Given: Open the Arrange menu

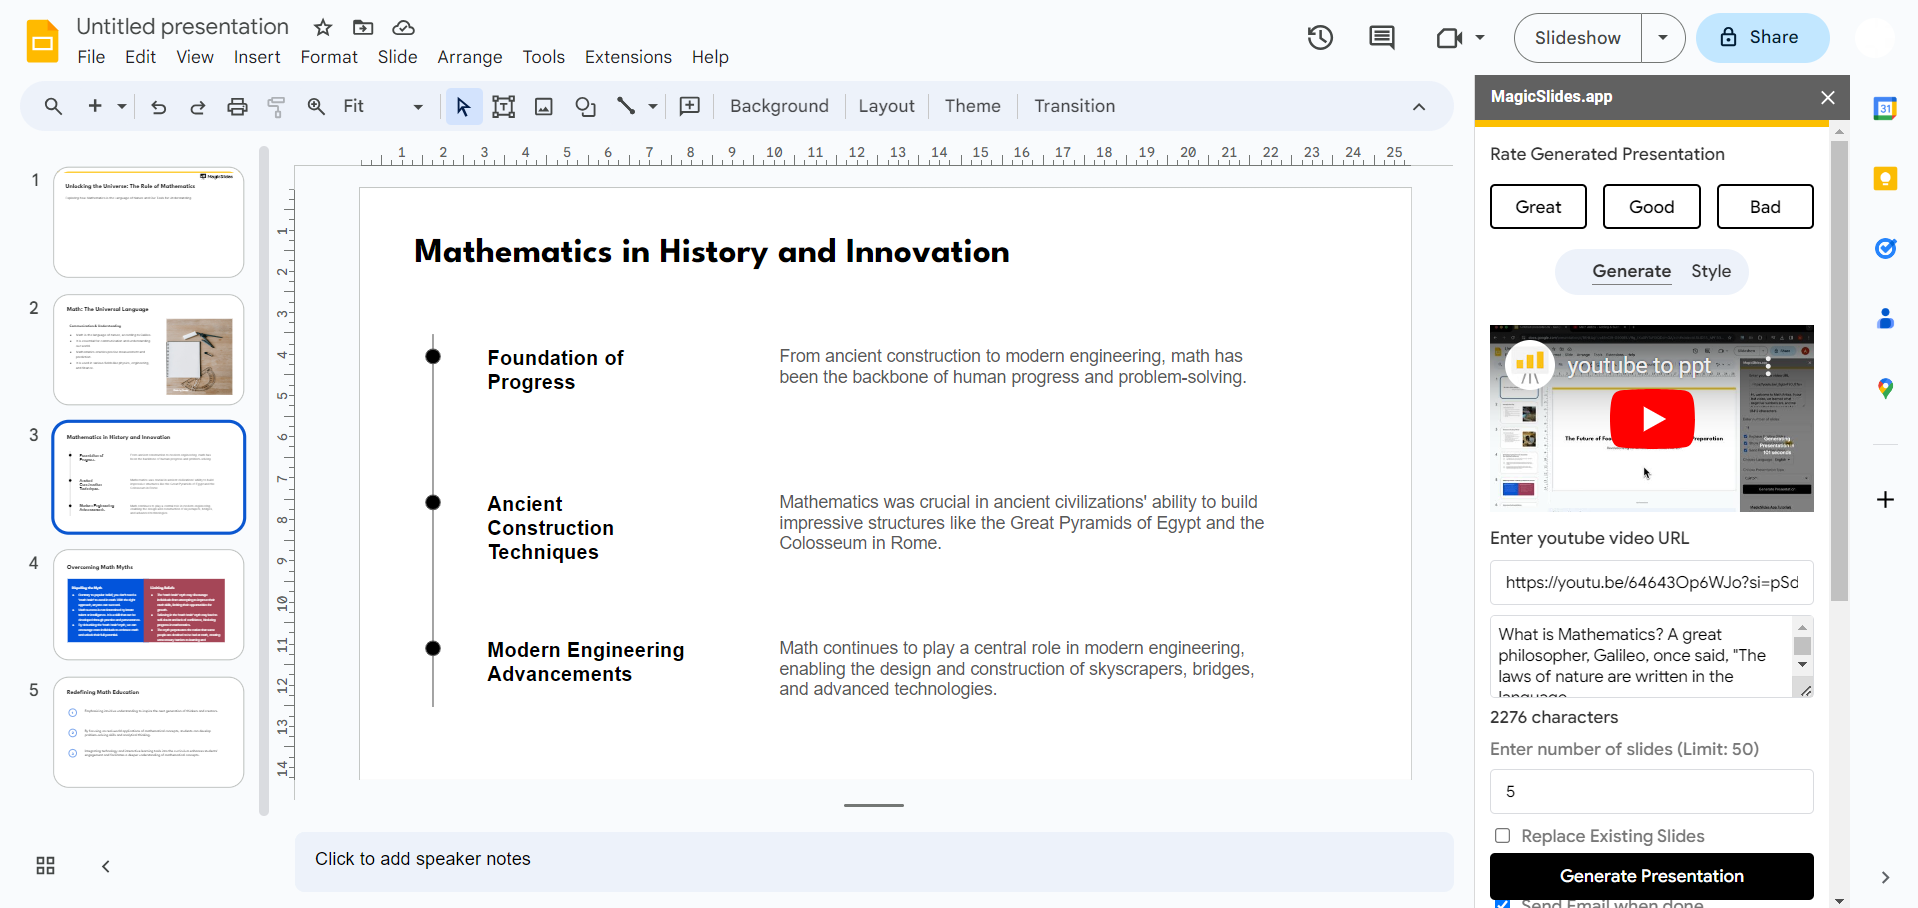Looking at the screenshot, I should click(x=469, y=57).
